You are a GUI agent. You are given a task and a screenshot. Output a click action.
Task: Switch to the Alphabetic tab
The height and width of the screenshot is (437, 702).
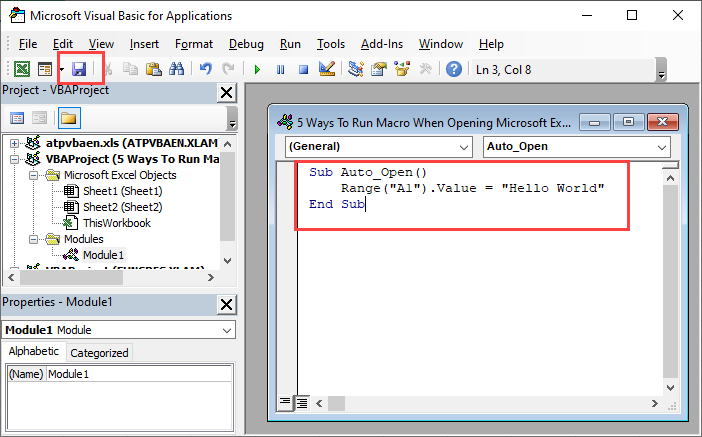[x=34, y=351]
